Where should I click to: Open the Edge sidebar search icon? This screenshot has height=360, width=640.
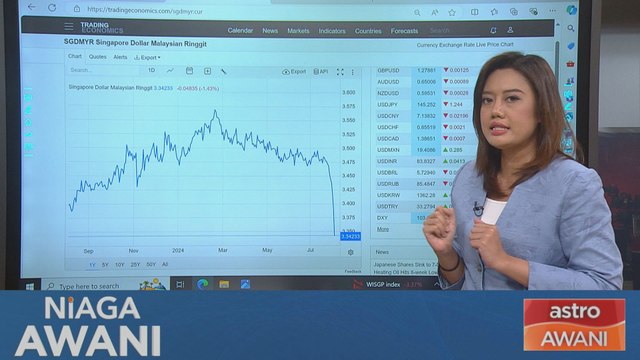[571, 28]
